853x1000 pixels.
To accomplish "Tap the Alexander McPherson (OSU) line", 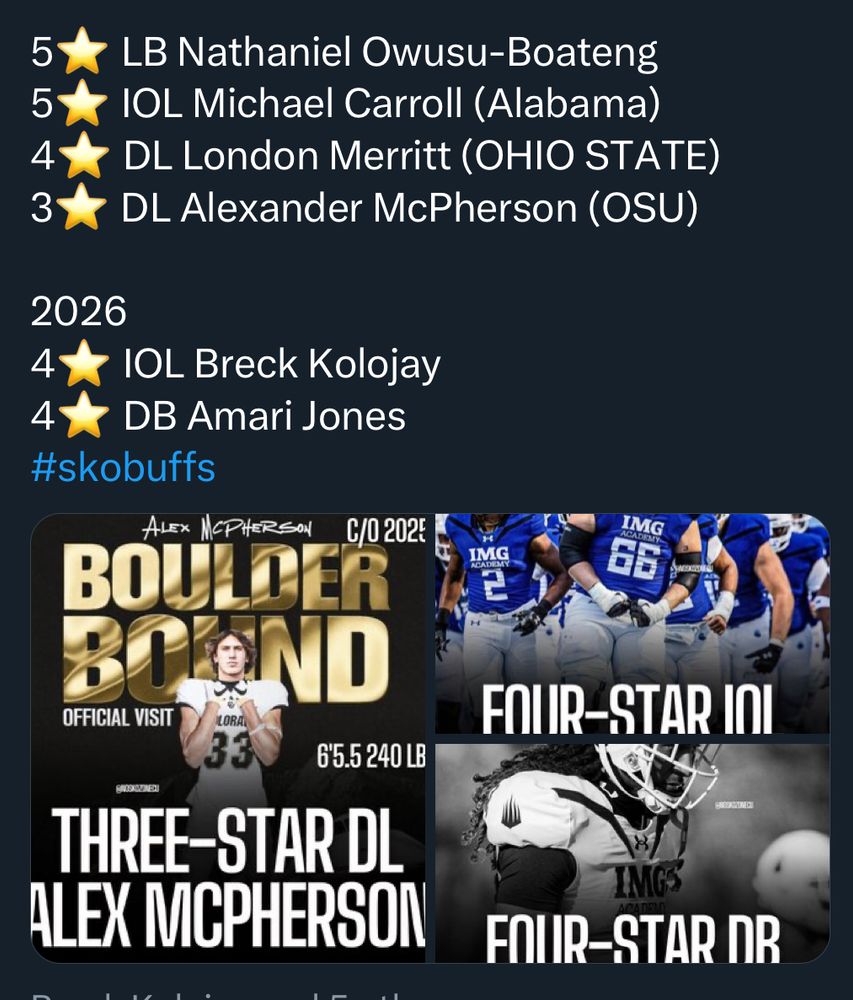I will (x=410, y=208).
